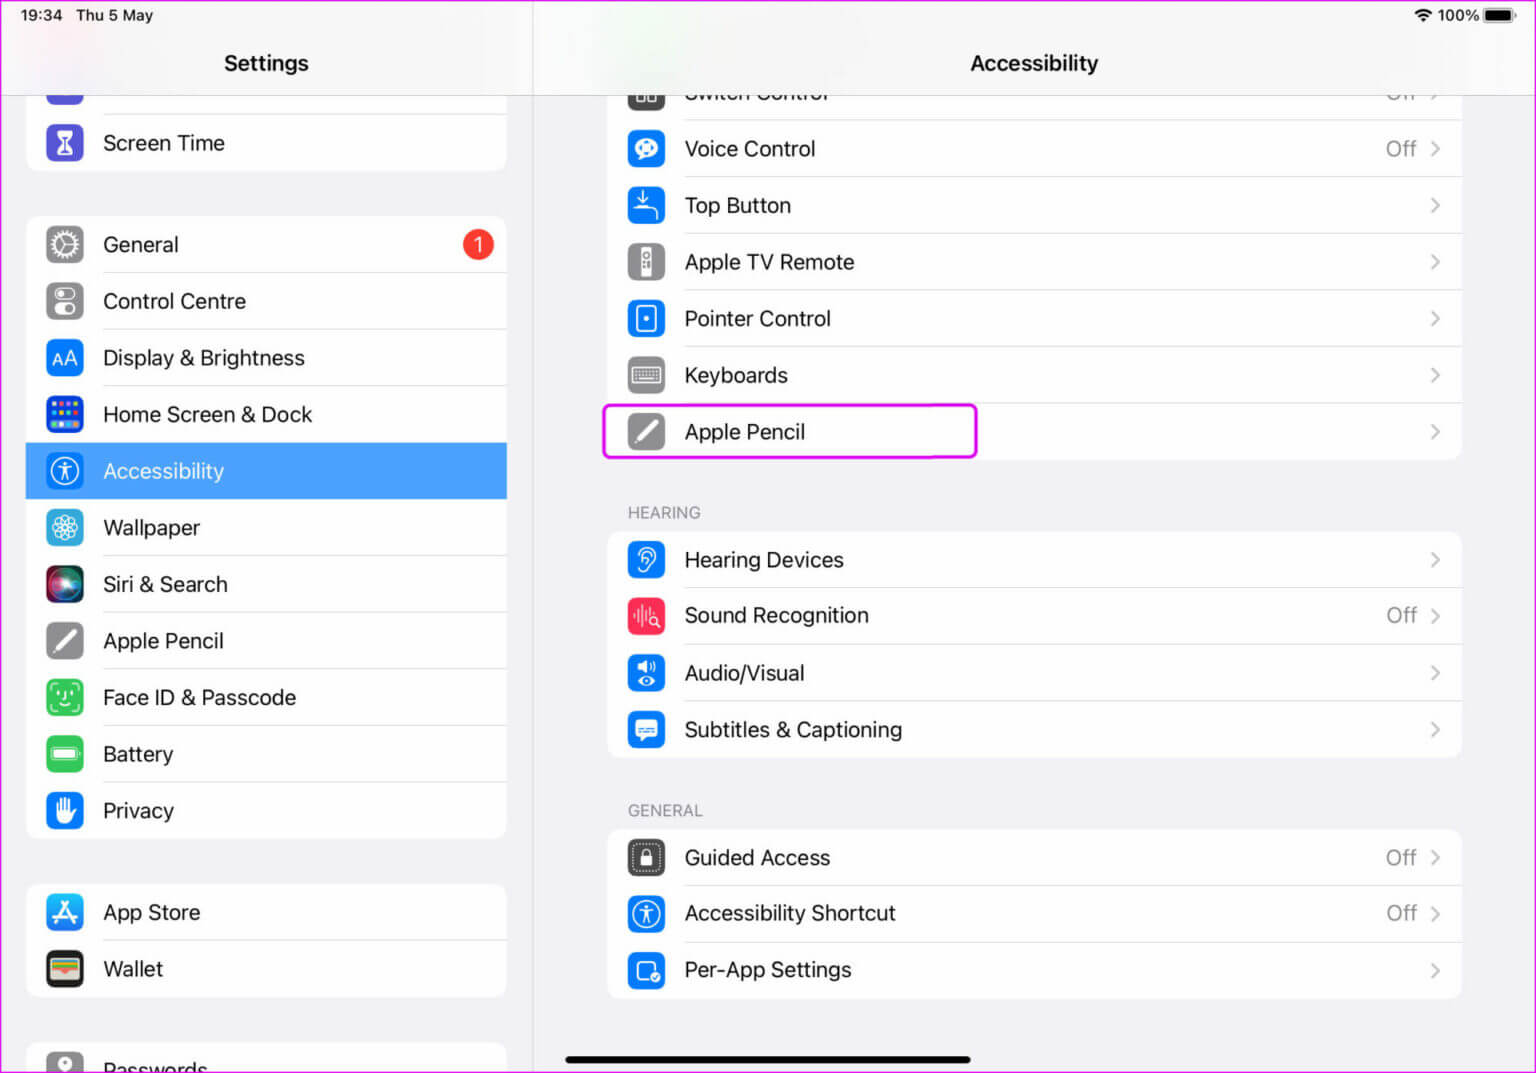The image size is (1536, 1073).
Task: Tap the Guided Access lock icon
Action: click(x=646, y=857)
